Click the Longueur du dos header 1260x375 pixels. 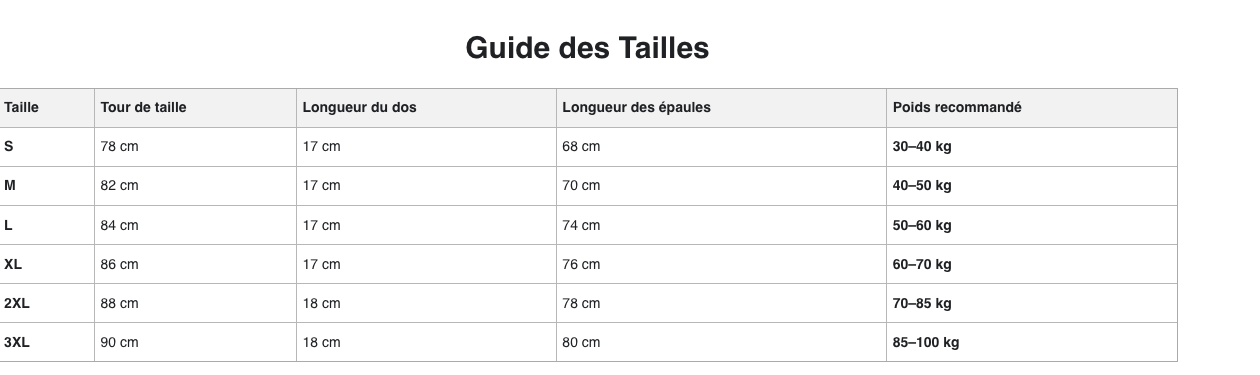tap(427, 107)
